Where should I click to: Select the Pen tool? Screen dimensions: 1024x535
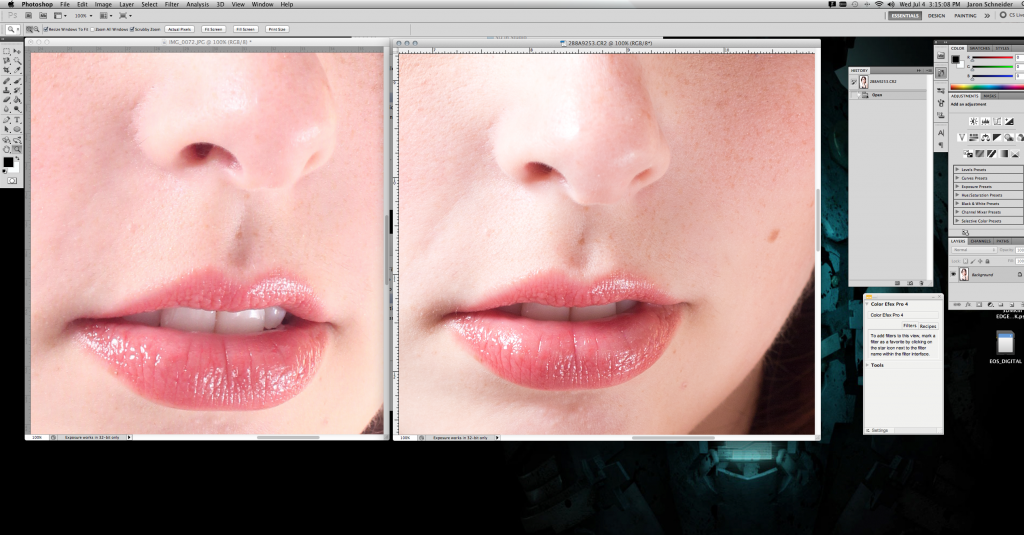7,120
